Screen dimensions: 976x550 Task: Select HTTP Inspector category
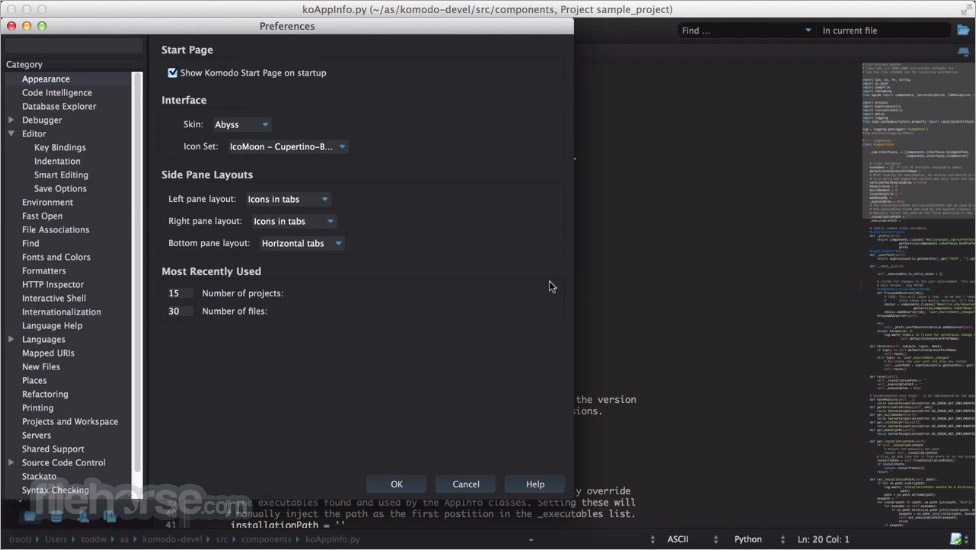(52, 284)
